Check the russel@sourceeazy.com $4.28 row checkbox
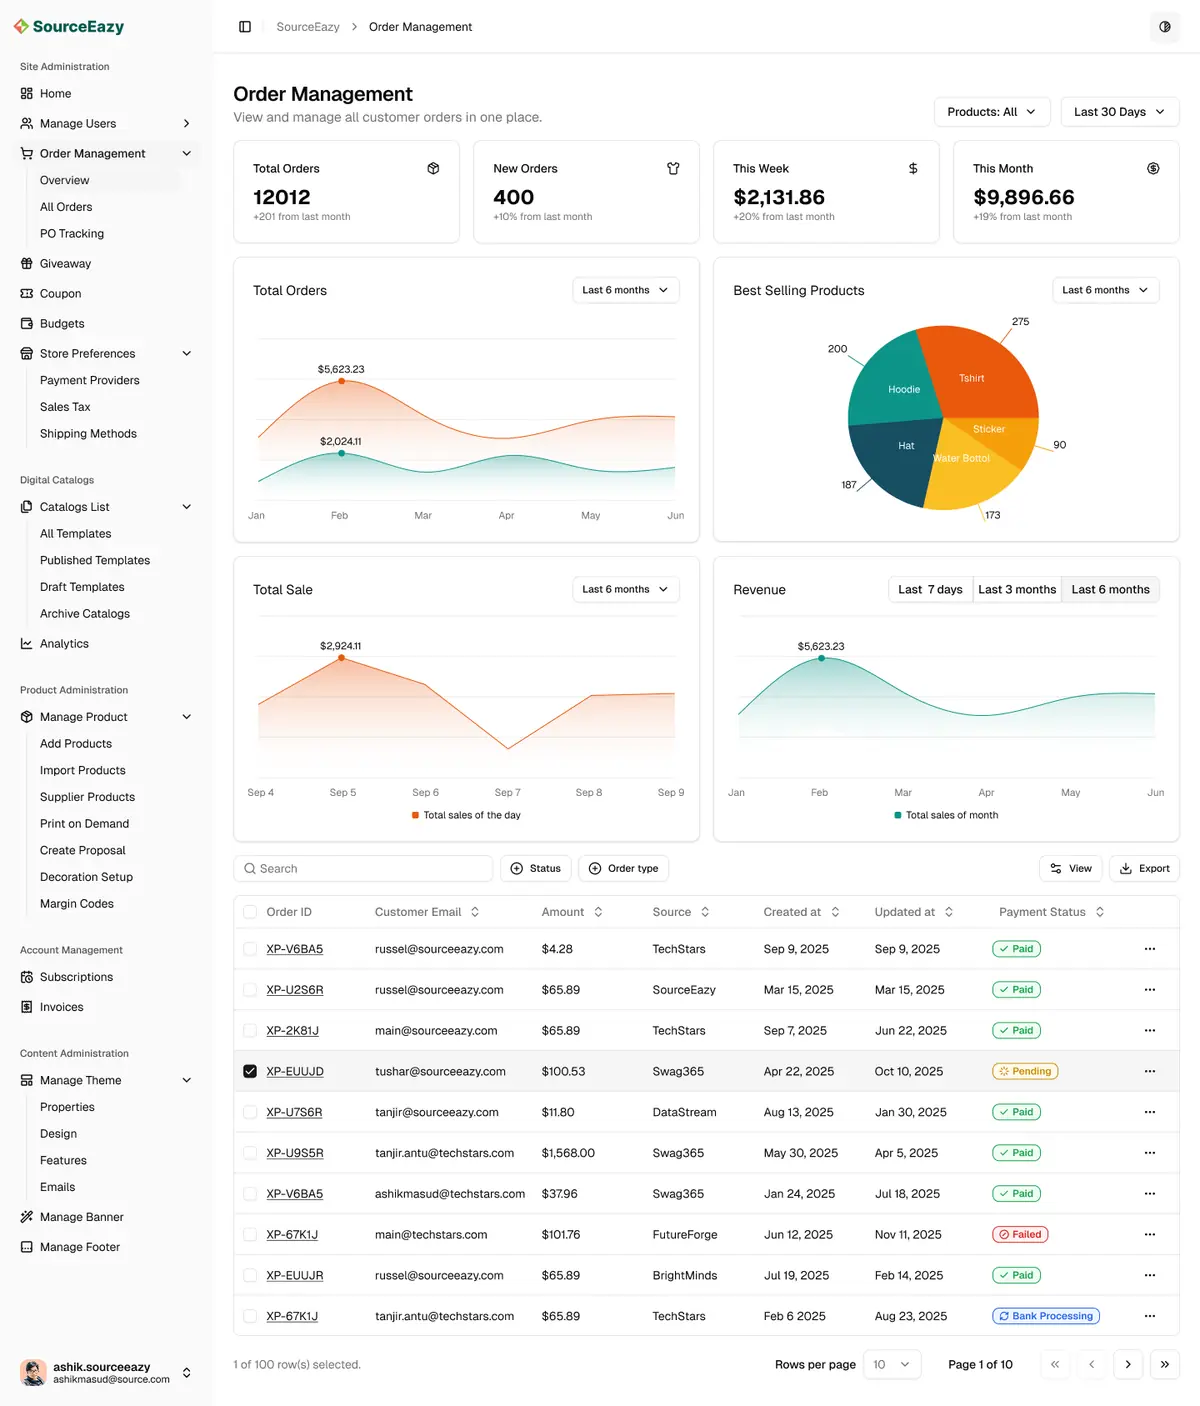This screenshot has width=1200, height=1406. coord(250,949)
